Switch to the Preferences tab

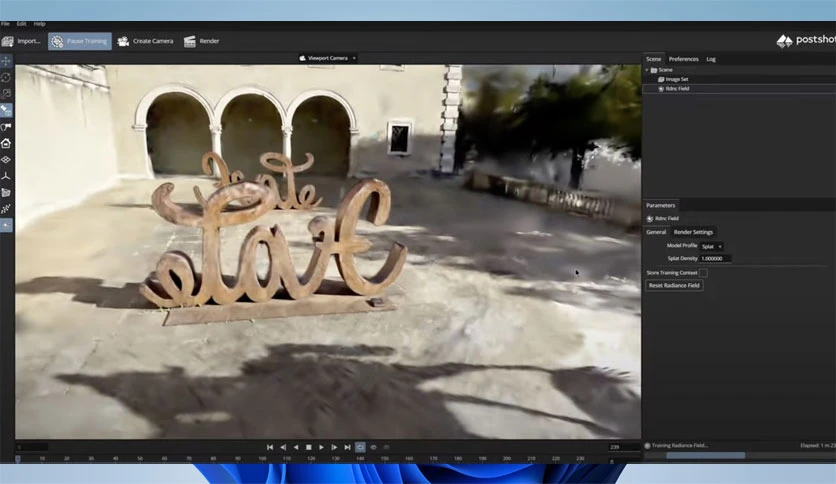(684, 59)
